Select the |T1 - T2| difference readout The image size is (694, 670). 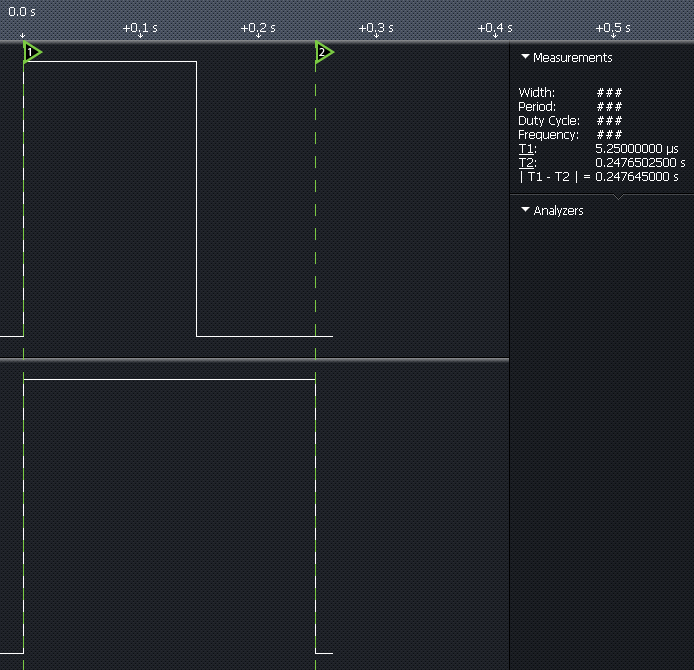pyautogui.click(x=598, y=177)
